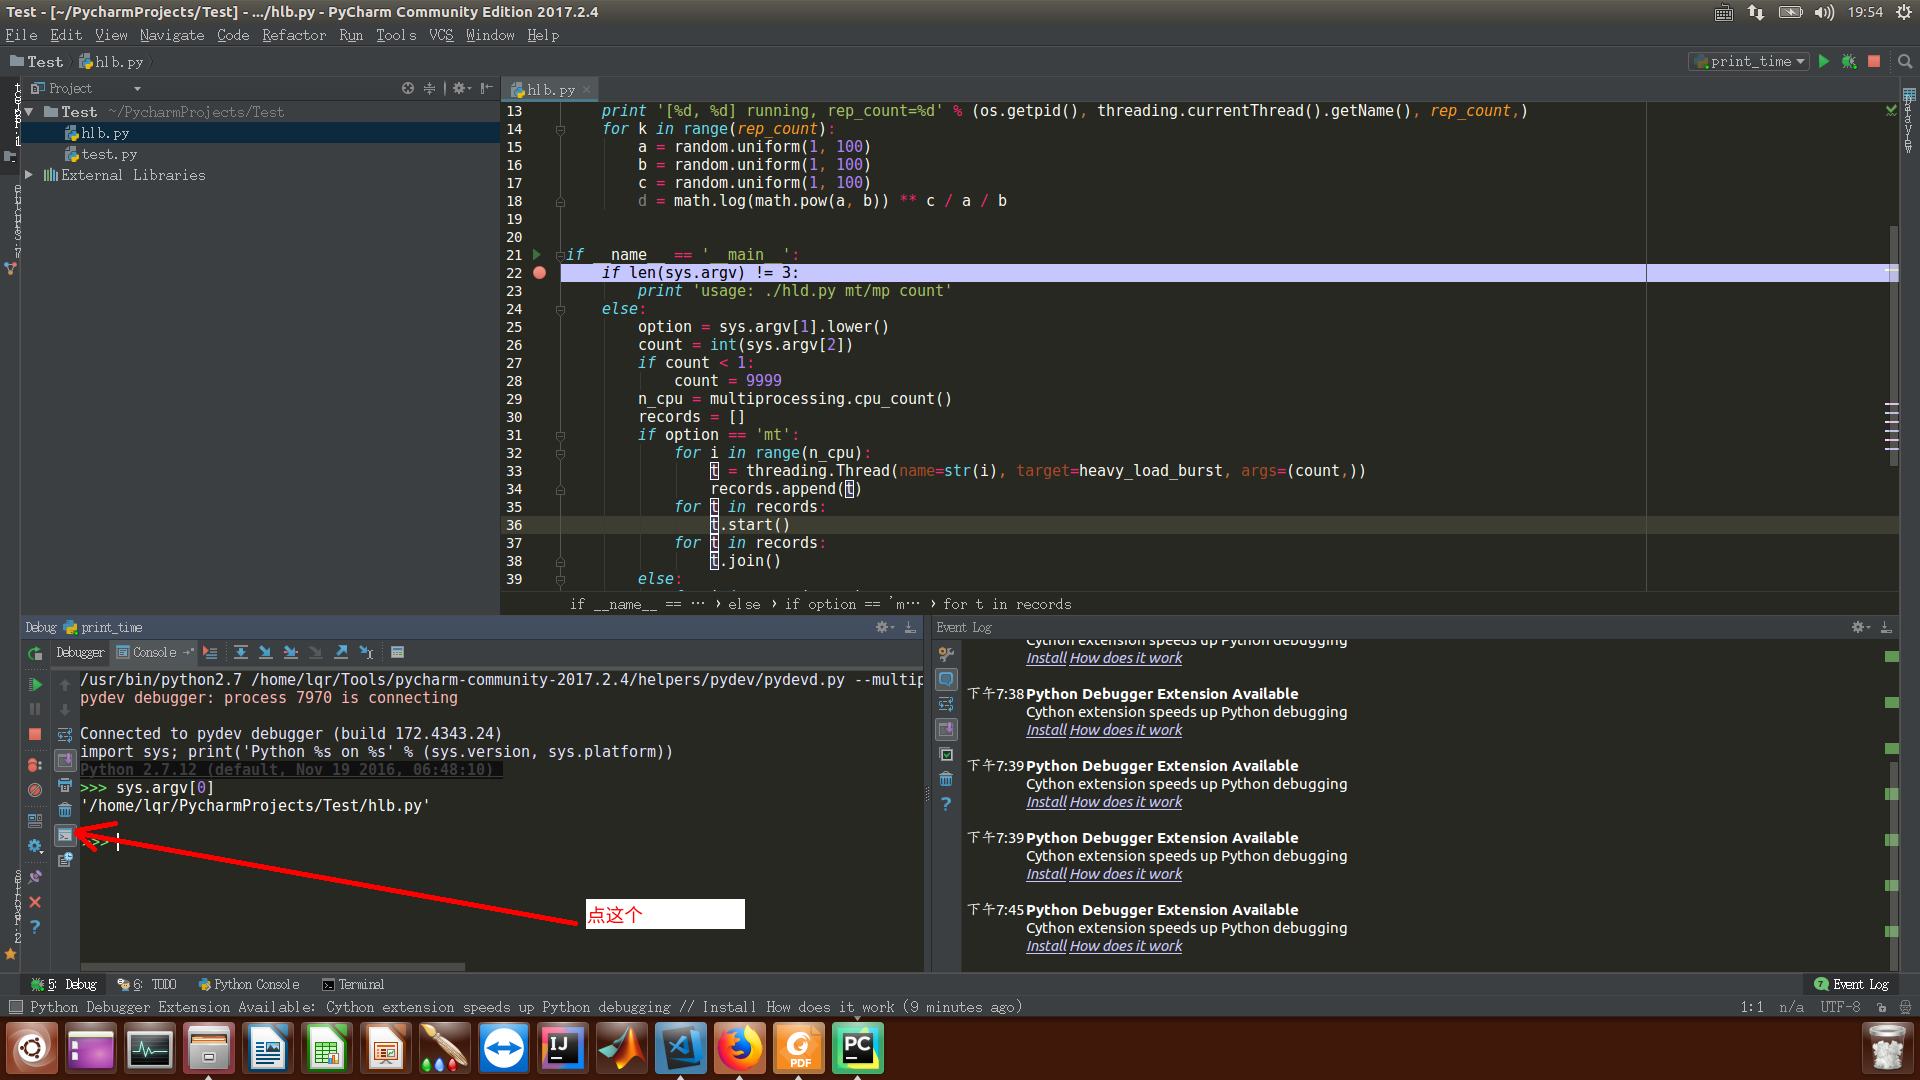Screen dimensions: 1920x1080
Task: Click Install link under 7:38 event
Action: [x=1046, y=730]
